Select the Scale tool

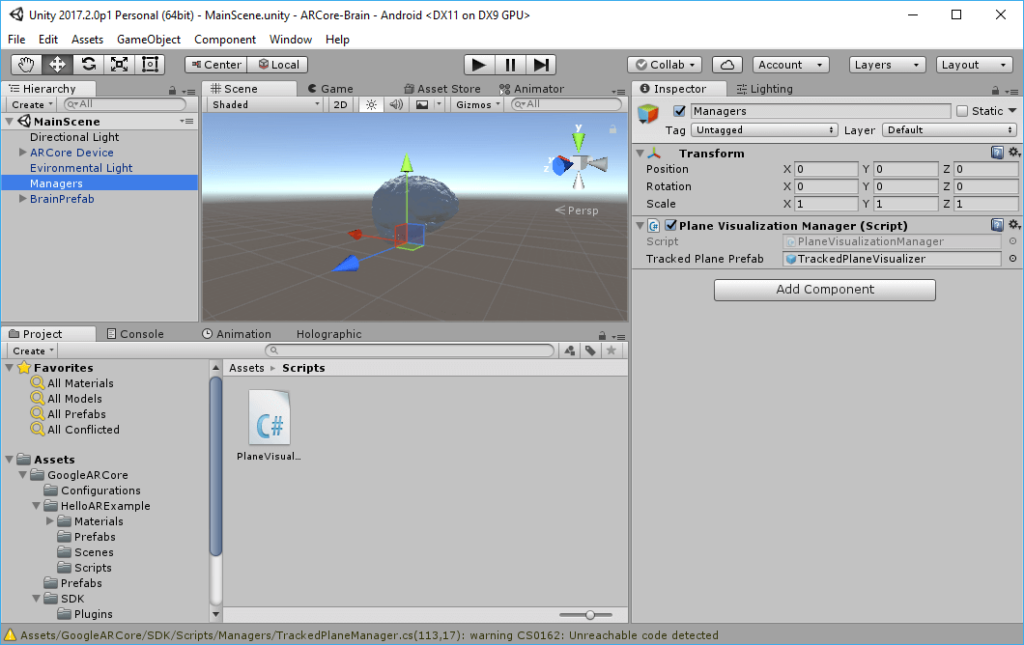pyautogui.click(x=119, y=65)
